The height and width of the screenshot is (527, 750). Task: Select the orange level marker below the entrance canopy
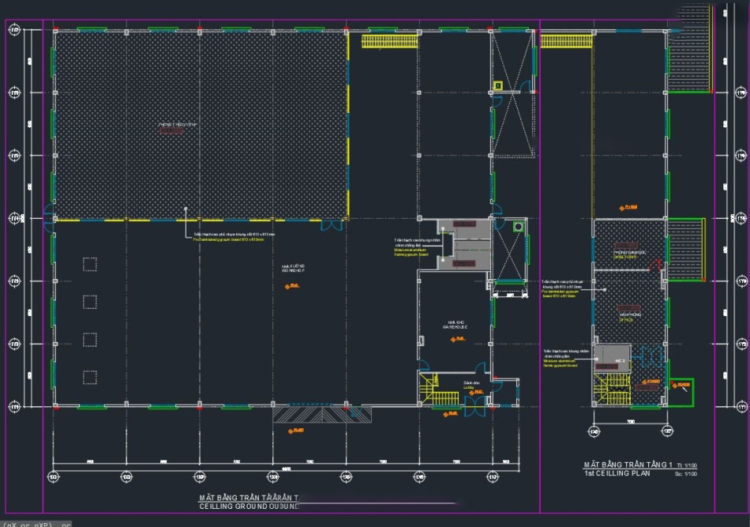pyautogui.click(x=294, y=430)
